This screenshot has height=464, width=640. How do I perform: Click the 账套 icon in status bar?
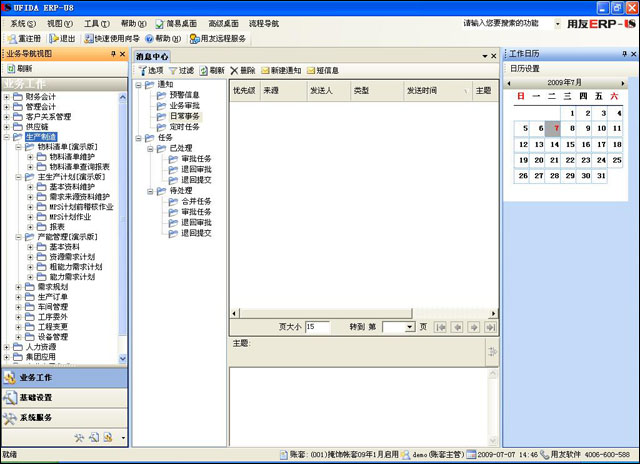click(x=284, y=454)
